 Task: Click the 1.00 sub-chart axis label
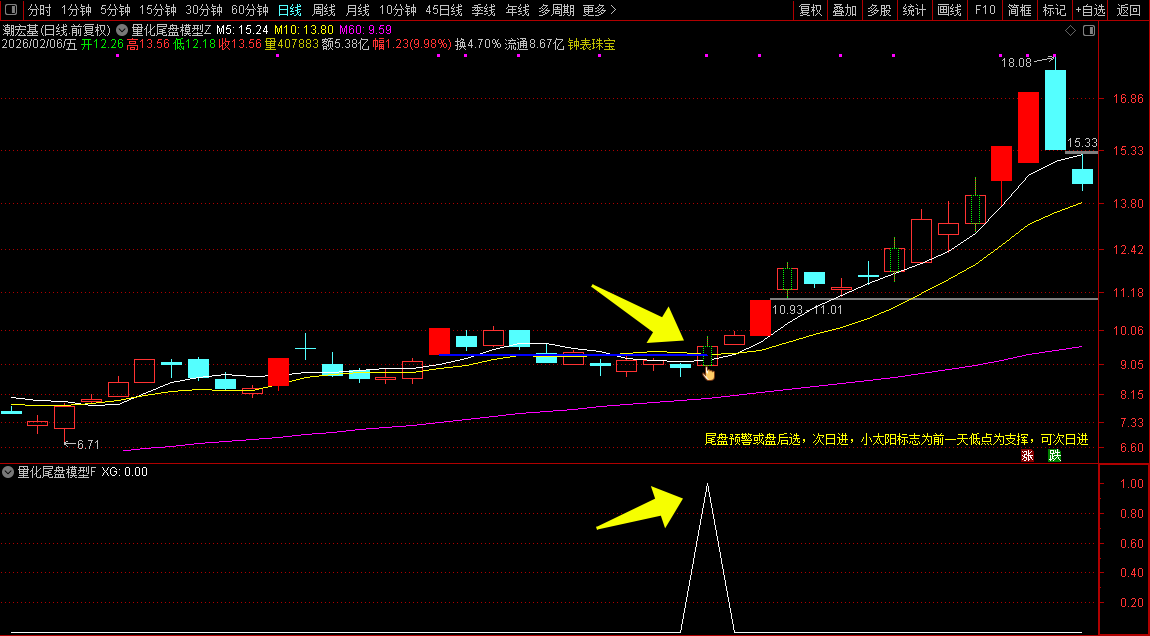tap(1132, 483)
